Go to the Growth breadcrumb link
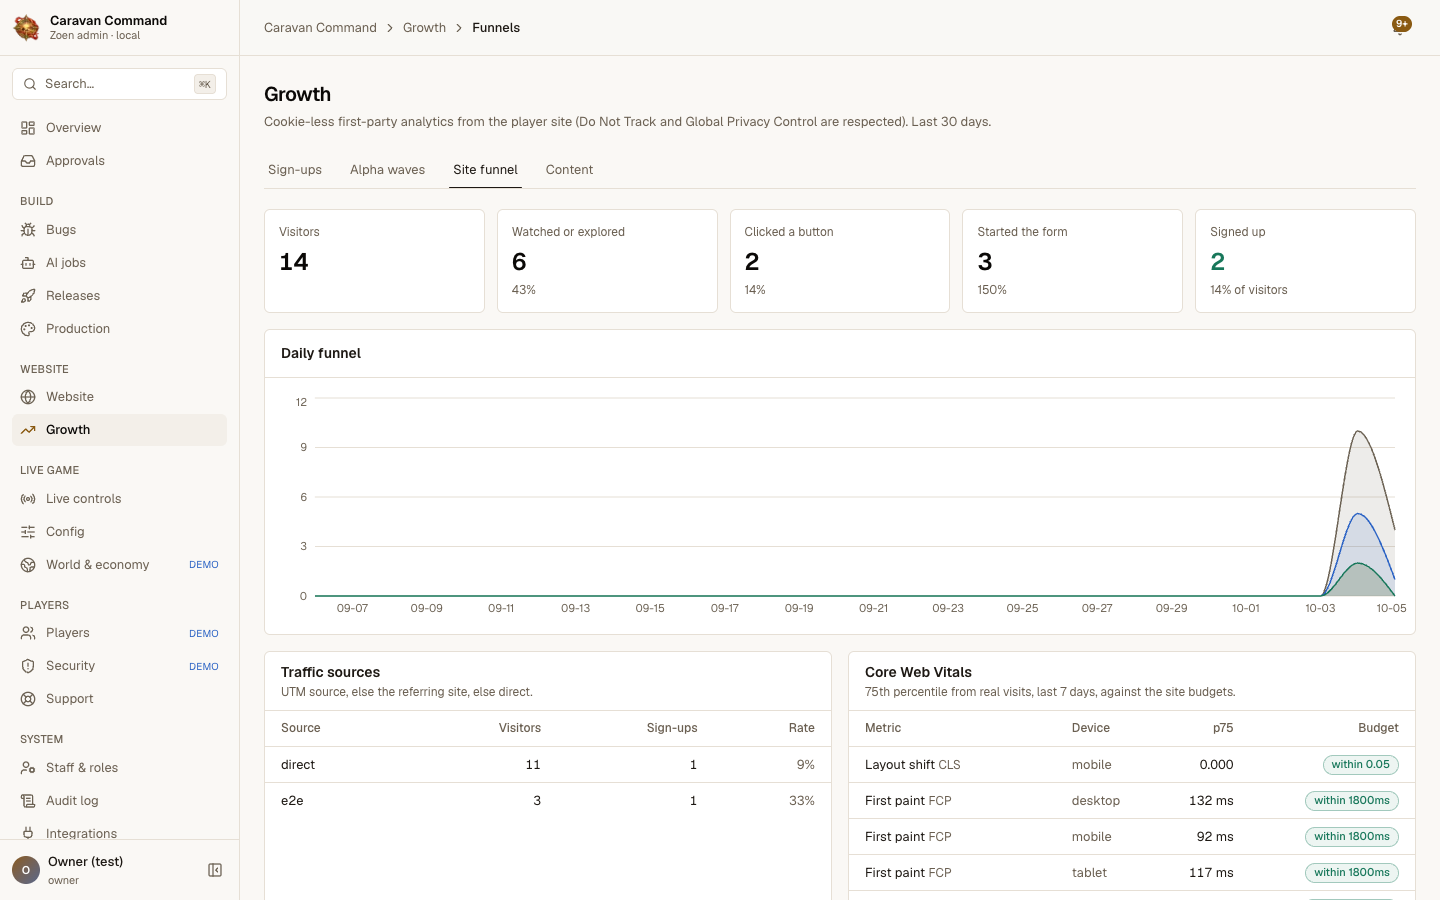The height and width of the screenshot is (900, 1440). pos(424,28)
